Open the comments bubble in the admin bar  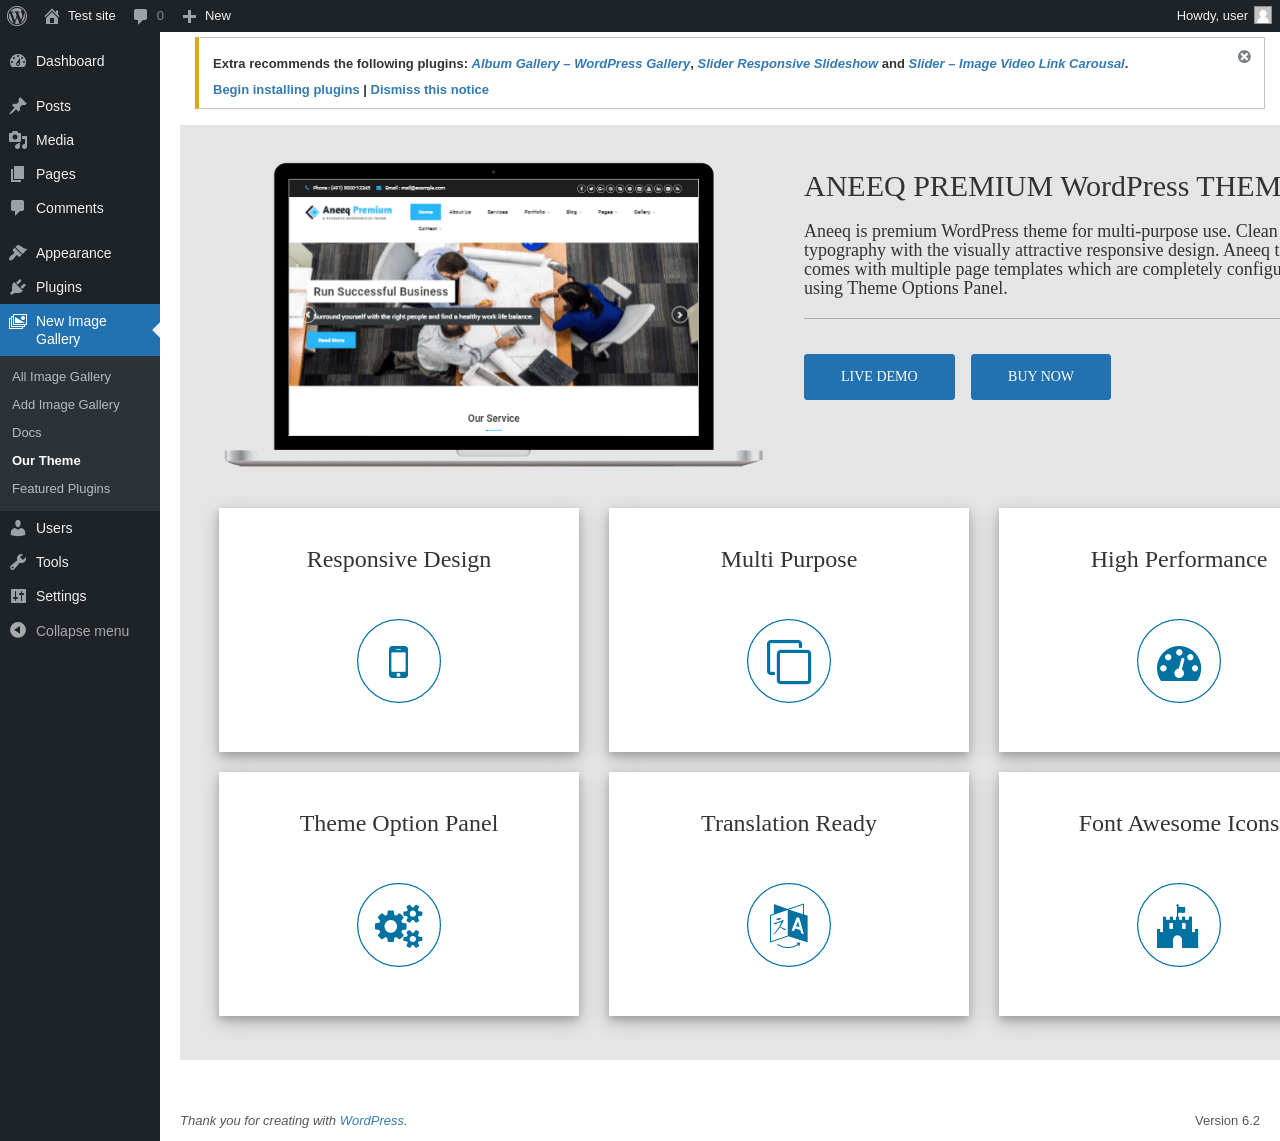pyautogui.click(x=141, y=16)
